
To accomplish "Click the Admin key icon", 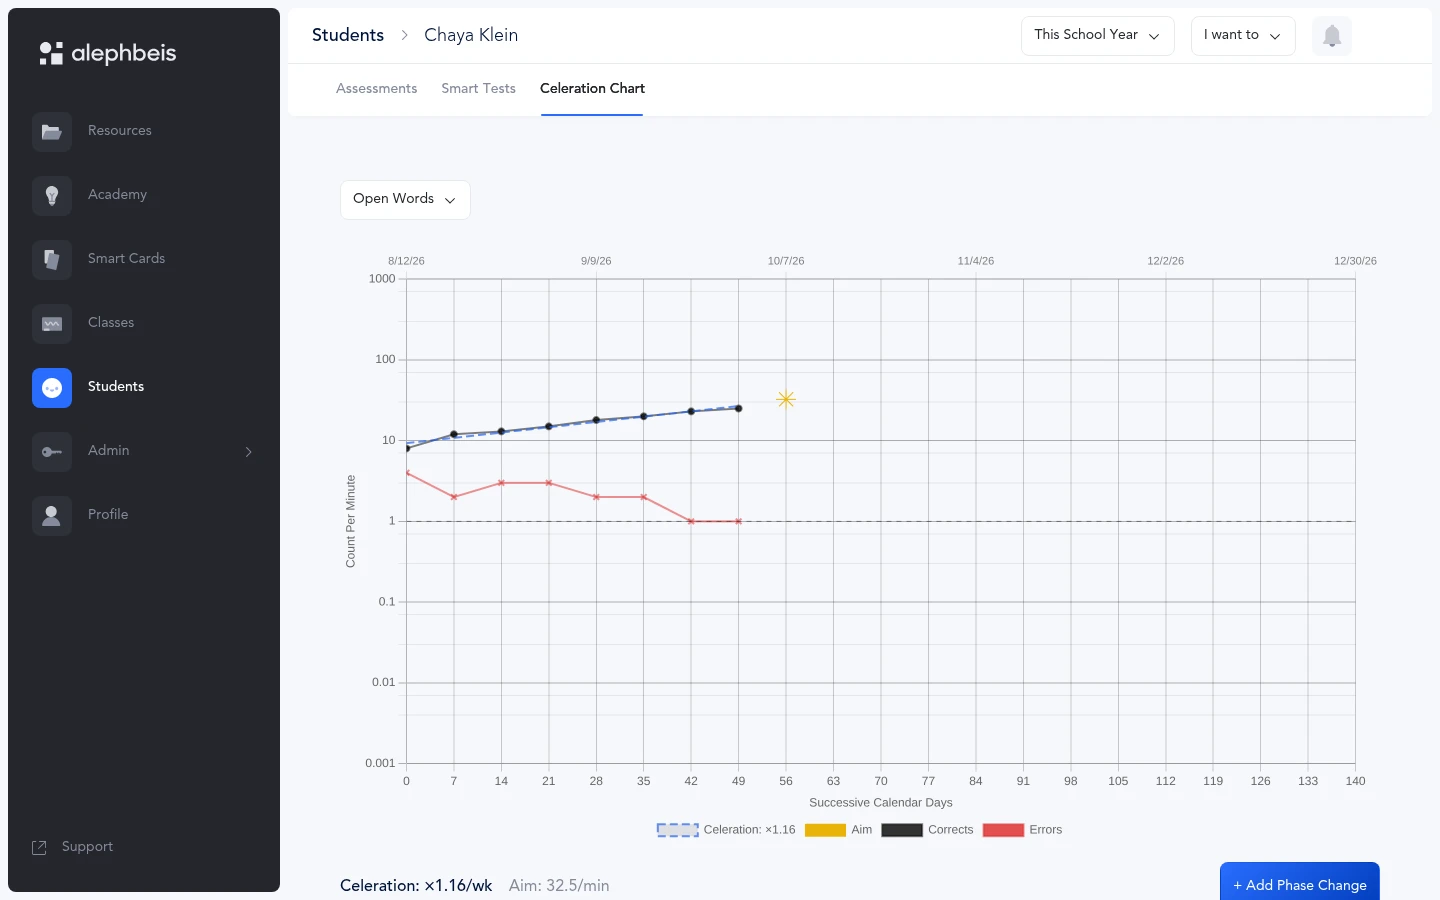I will pyautogui.click(x=52, y=452).
